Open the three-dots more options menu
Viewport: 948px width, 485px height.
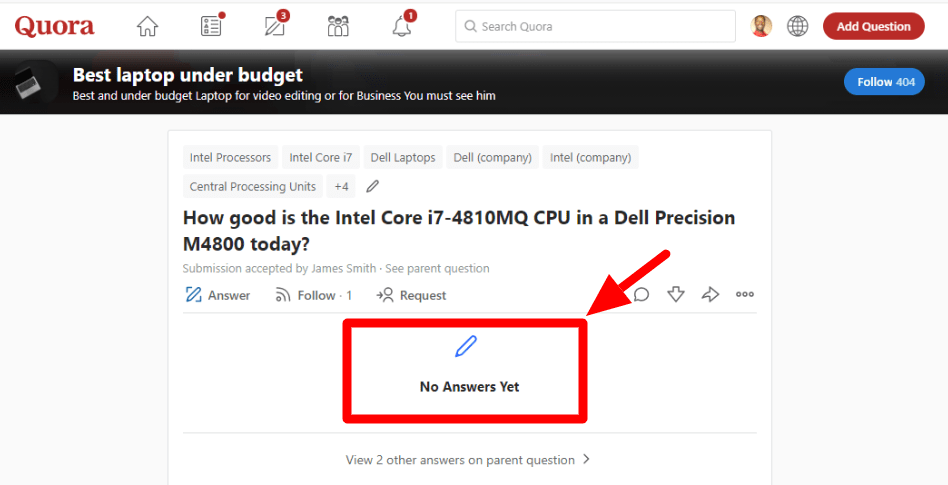tap(744, 295)
